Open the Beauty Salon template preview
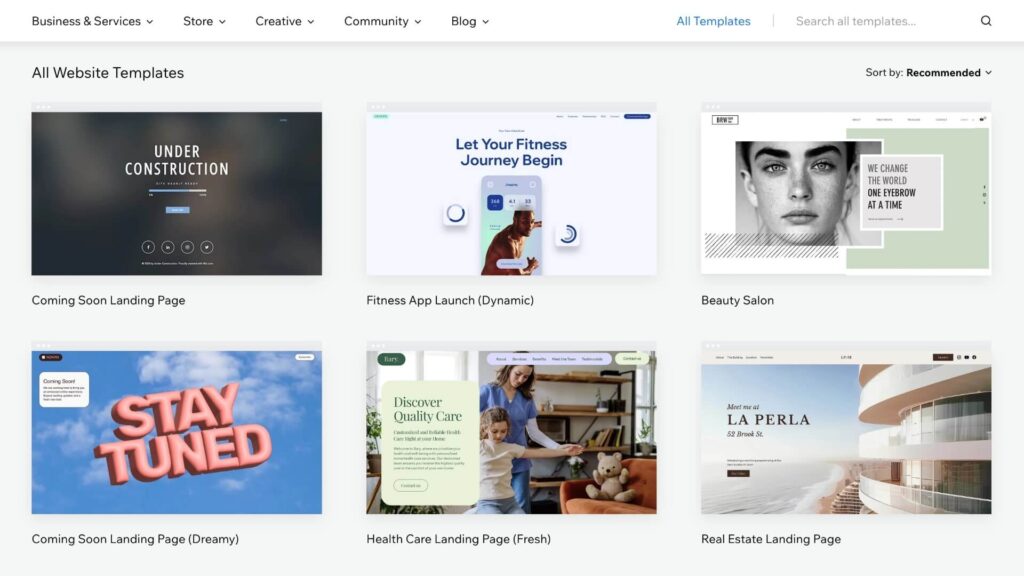The image size is (1024, 576). click(845, 190)
